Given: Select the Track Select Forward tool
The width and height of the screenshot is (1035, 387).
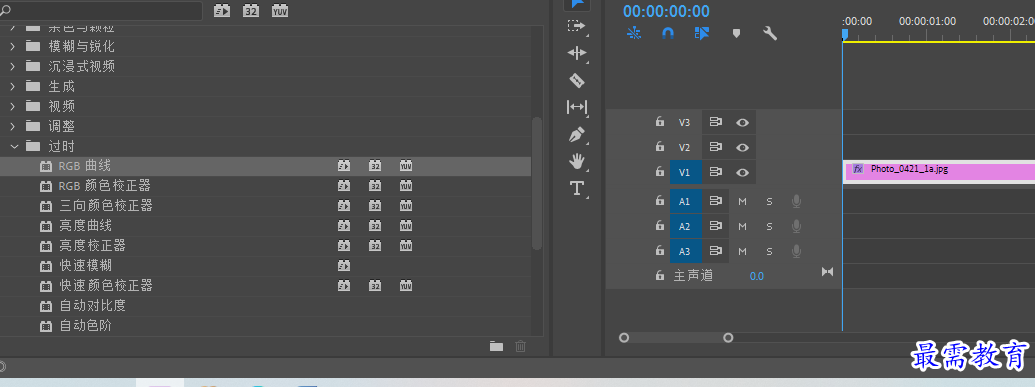Looking at the screenshot, I should 576,26.
